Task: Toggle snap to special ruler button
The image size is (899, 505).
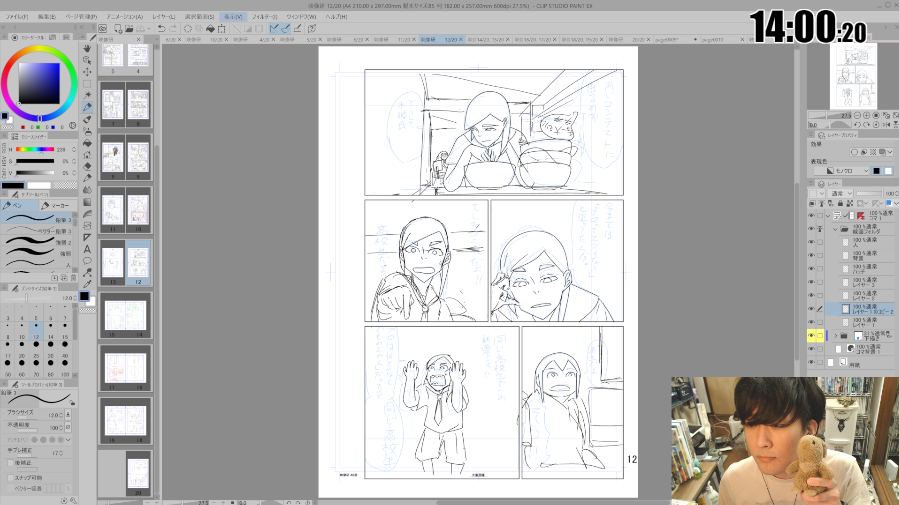Action: coord(286,28)
